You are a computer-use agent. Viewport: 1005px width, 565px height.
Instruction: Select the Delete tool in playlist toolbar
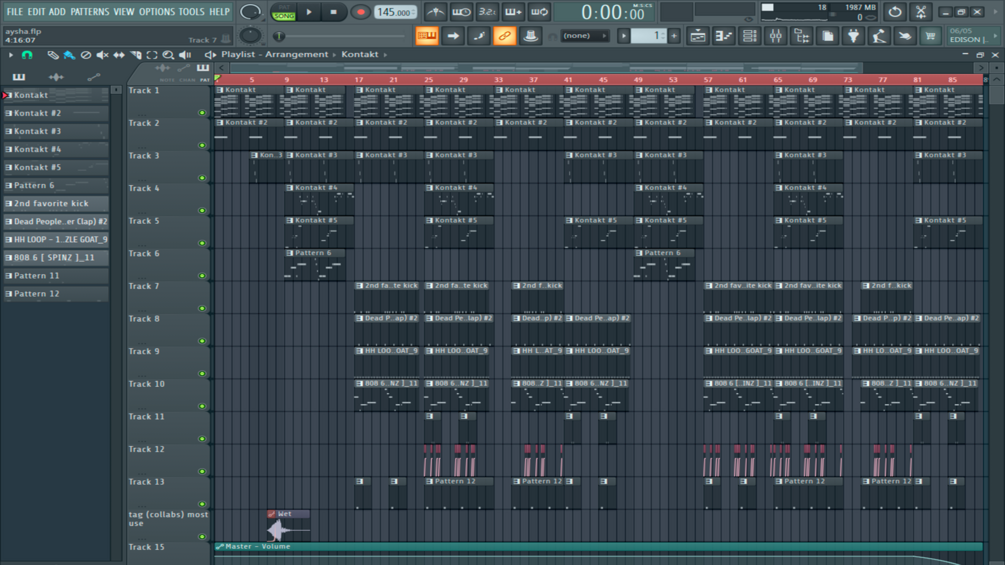coord(86,55)
